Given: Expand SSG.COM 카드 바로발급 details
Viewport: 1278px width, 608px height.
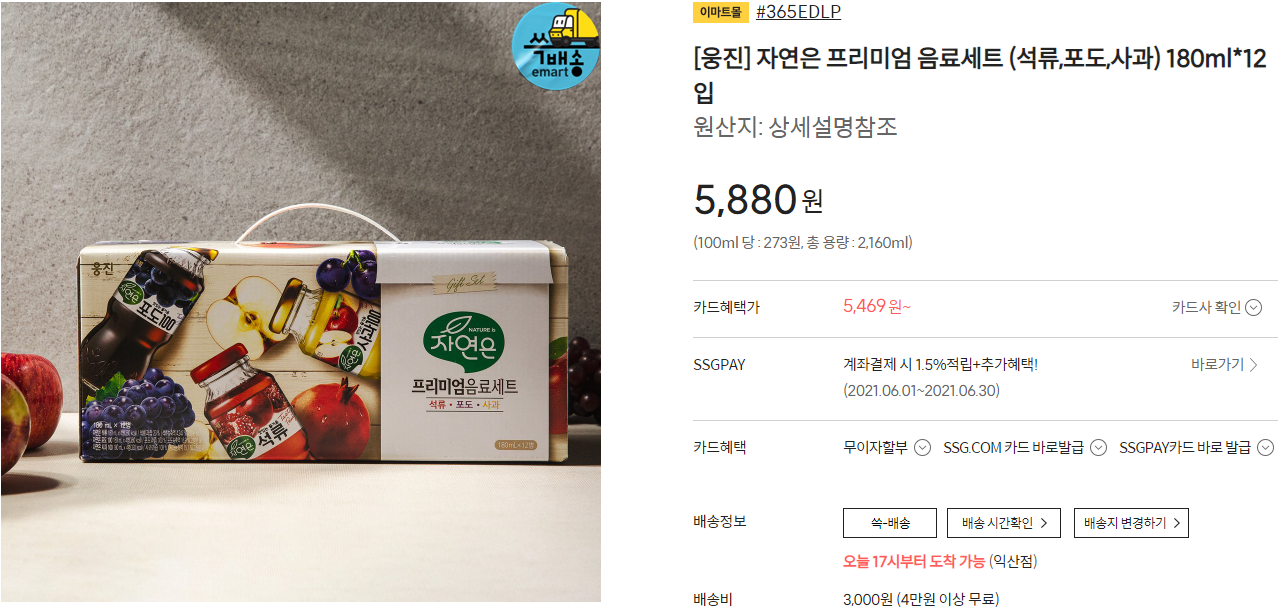Looking at the screenshot, I should click(x=1025, y=447).
